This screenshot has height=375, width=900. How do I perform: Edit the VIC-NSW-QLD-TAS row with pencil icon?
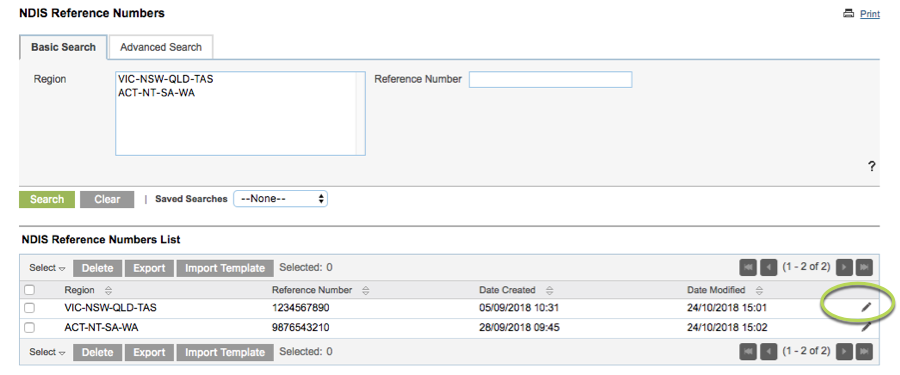[866, 307]
